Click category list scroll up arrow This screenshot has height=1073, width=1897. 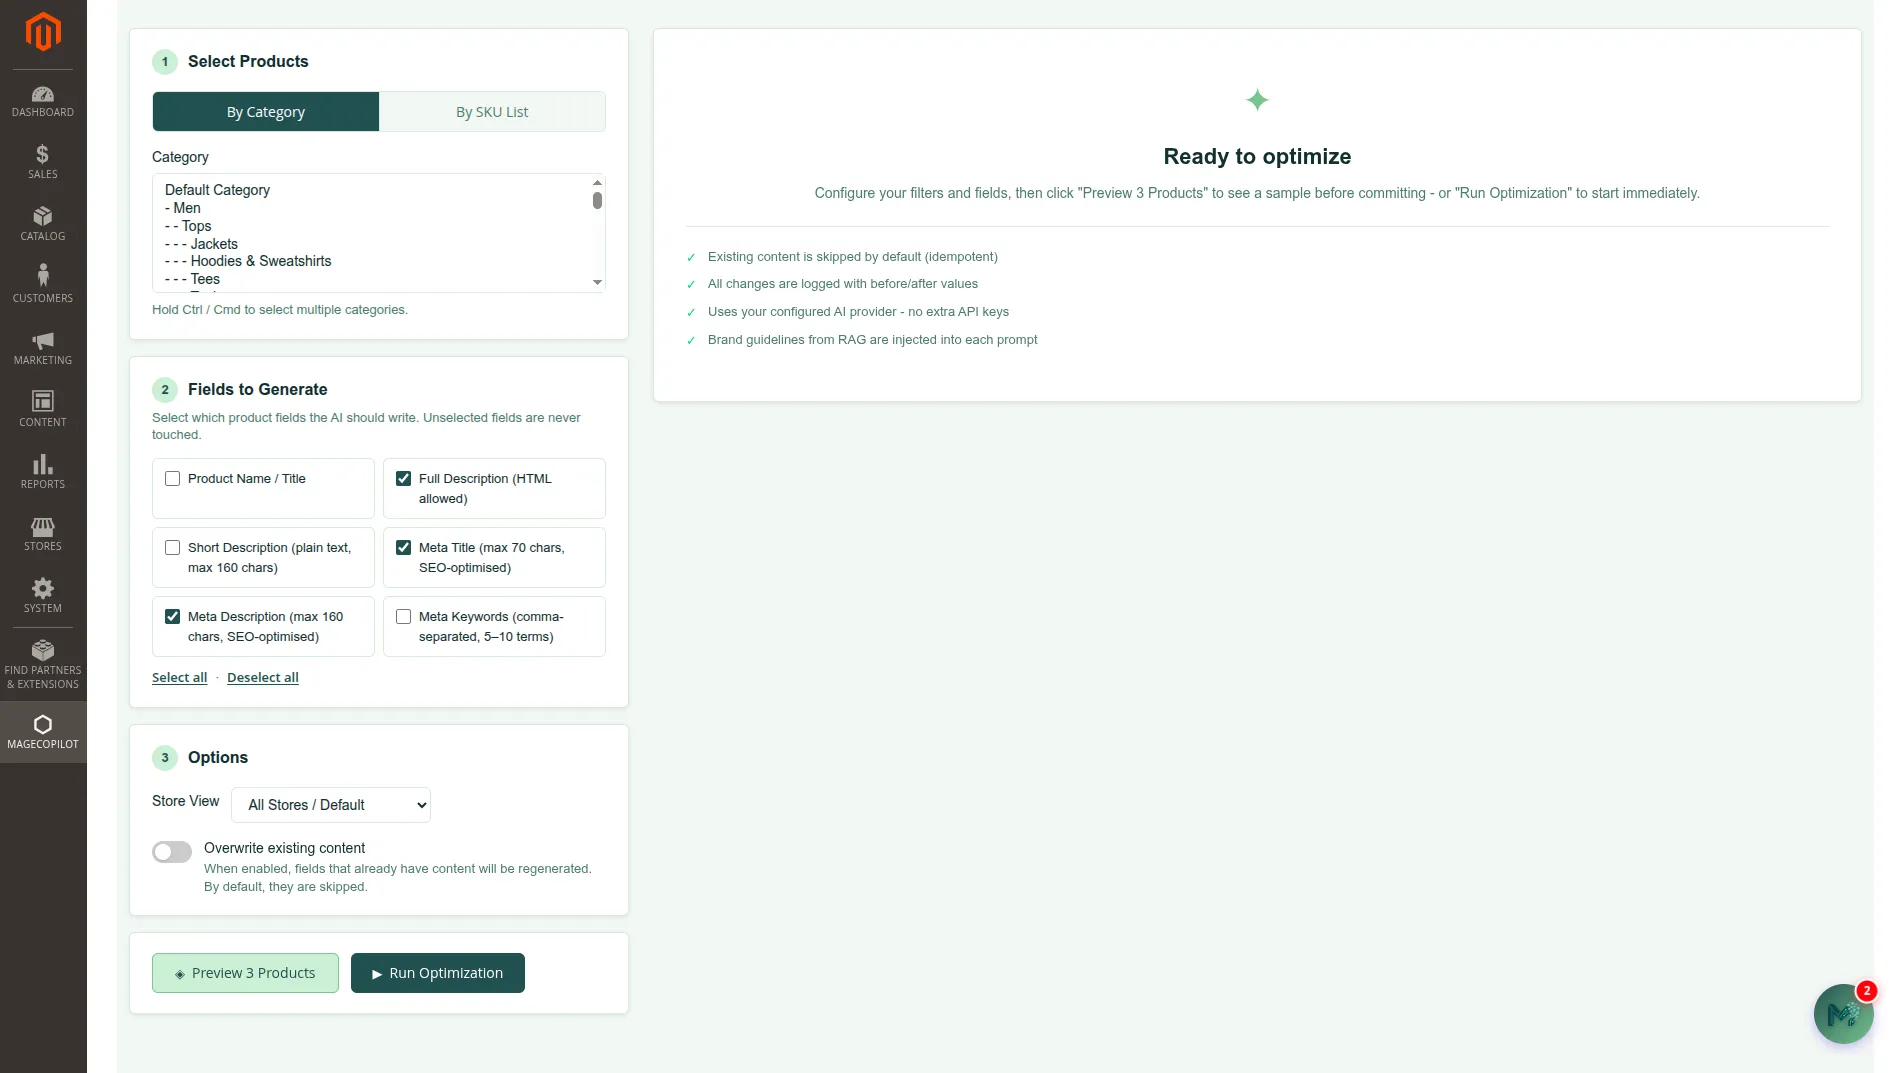pos(597,183)
